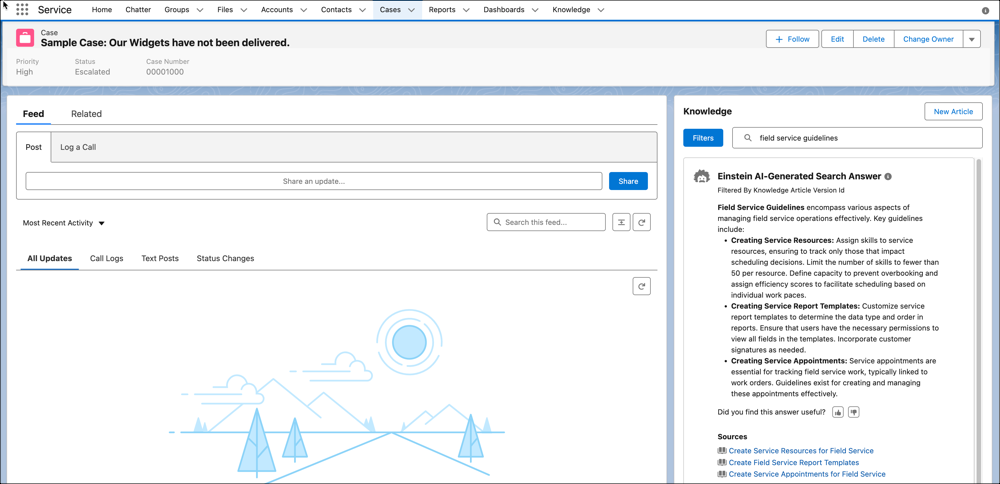Click the pink Case briefcase icon
1000x484 pixels.
[x=25, y=38]
